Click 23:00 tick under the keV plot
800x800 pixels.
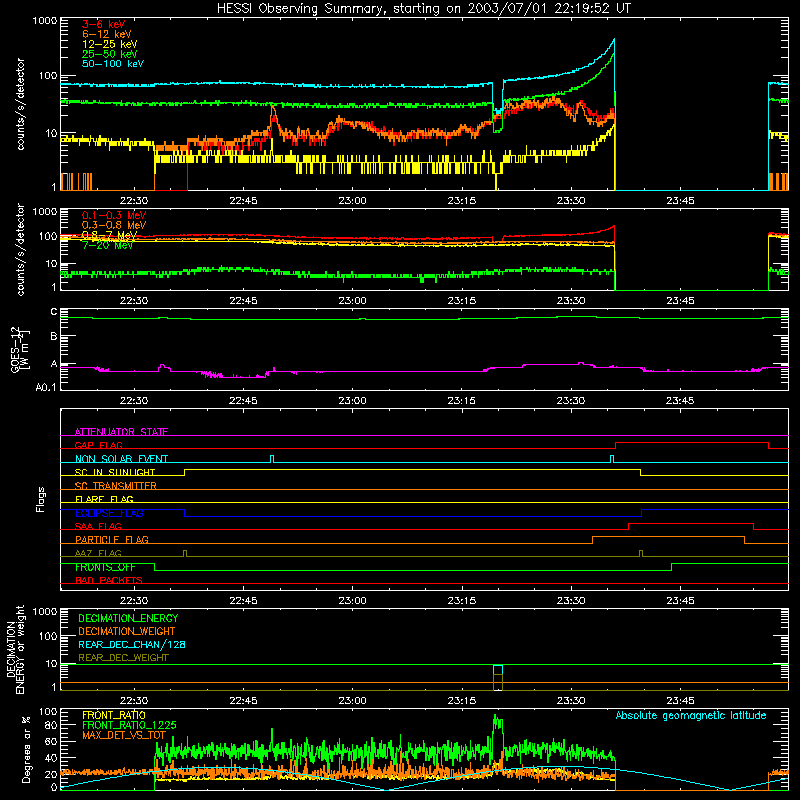(x=352, y=201)
